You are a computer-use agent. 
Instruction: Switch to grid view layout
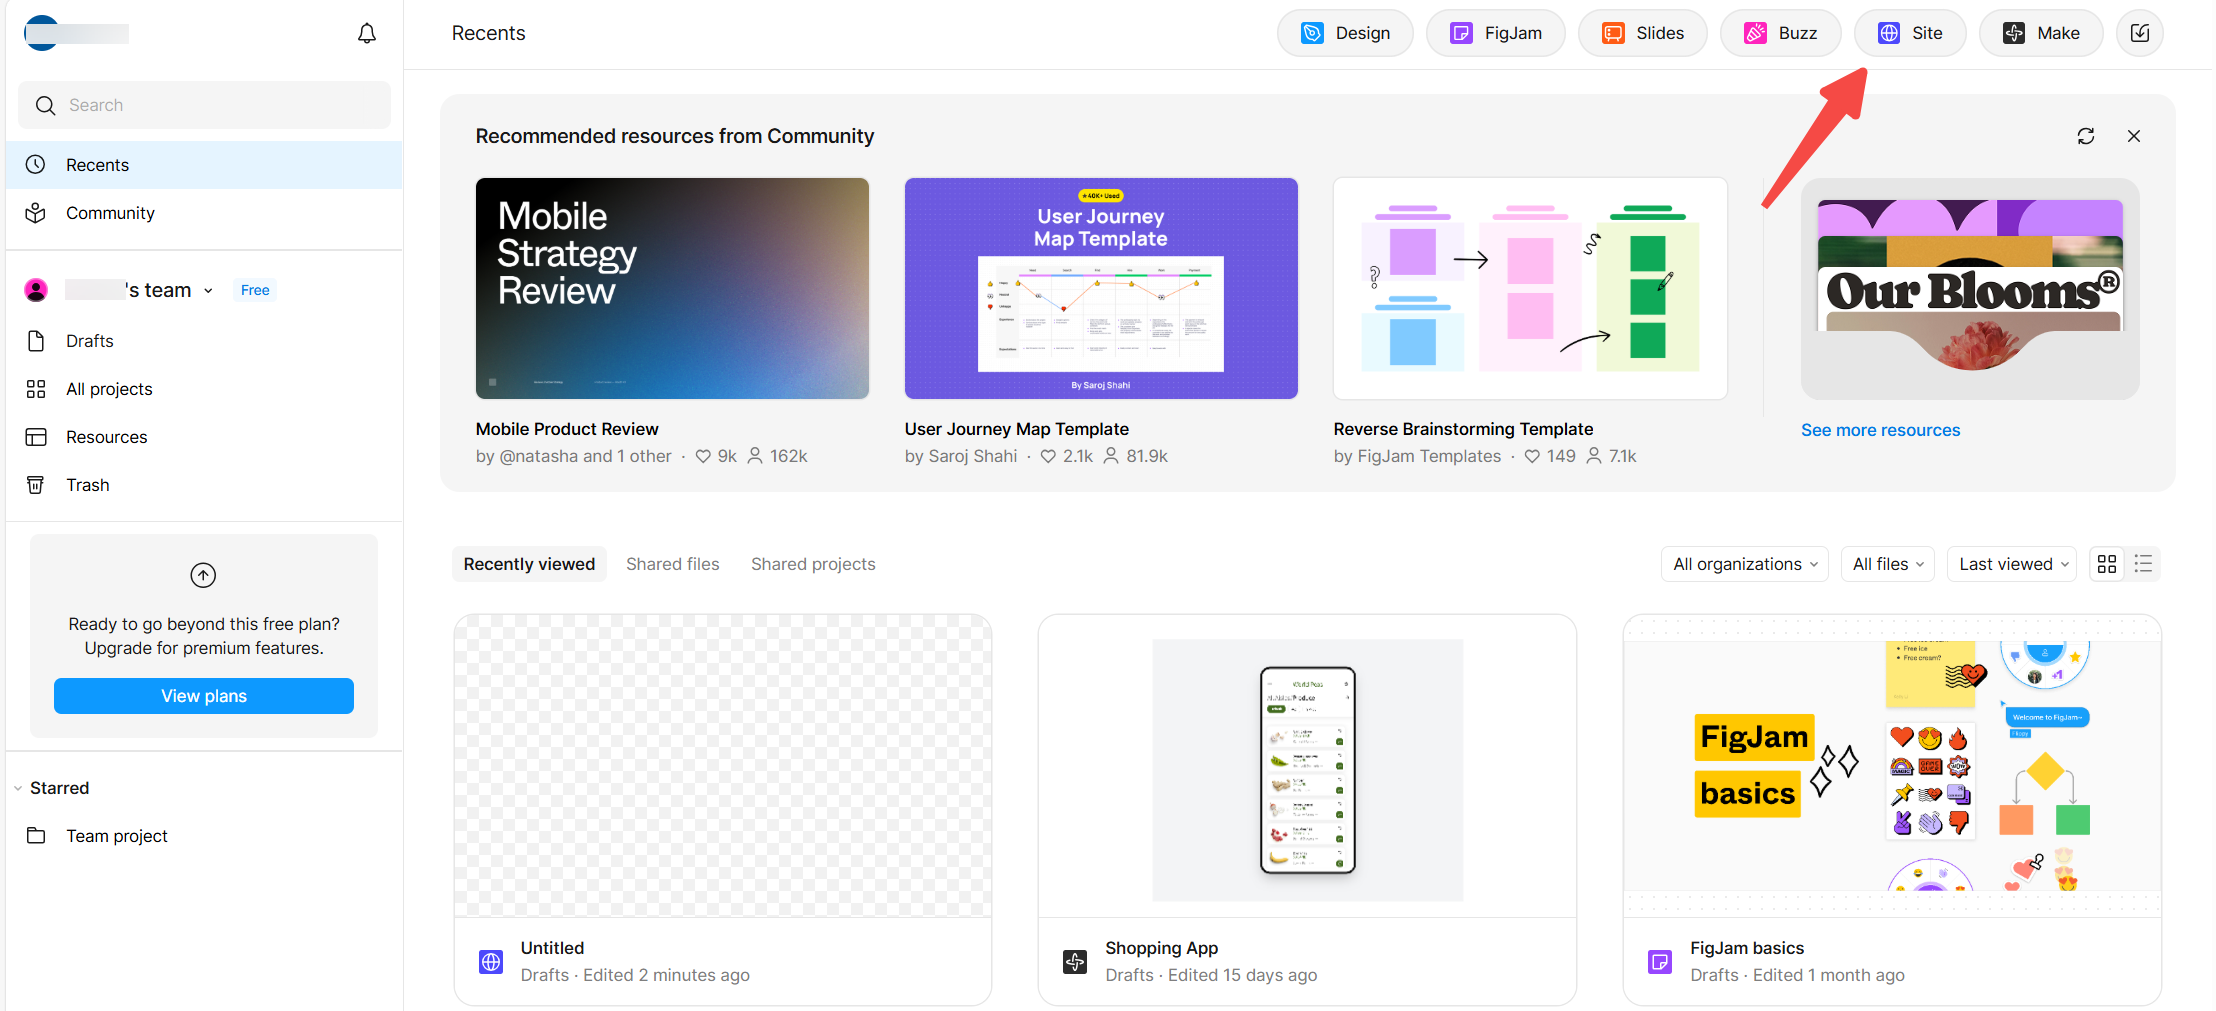[x=2106, y=564]
